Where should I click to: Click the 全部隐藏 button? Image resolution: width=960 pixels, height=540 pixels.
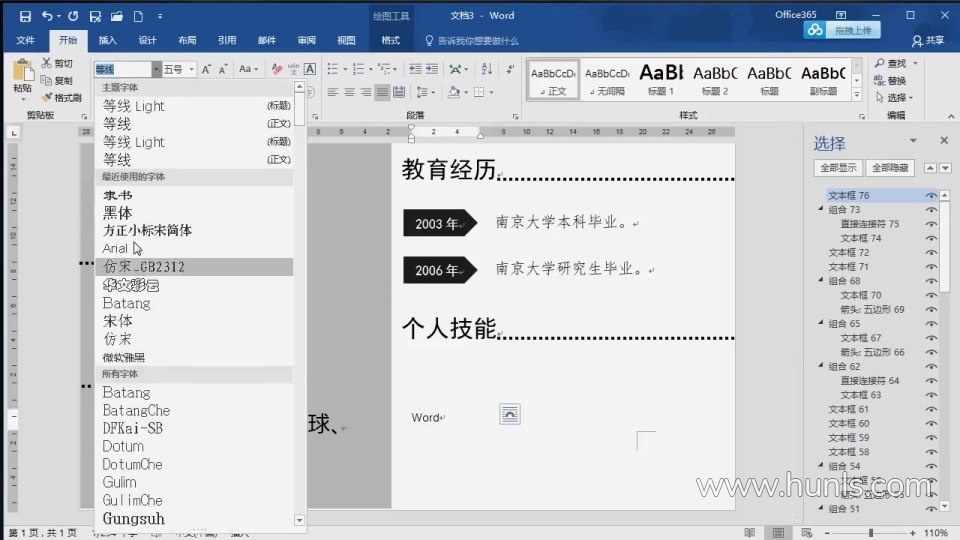890,168
